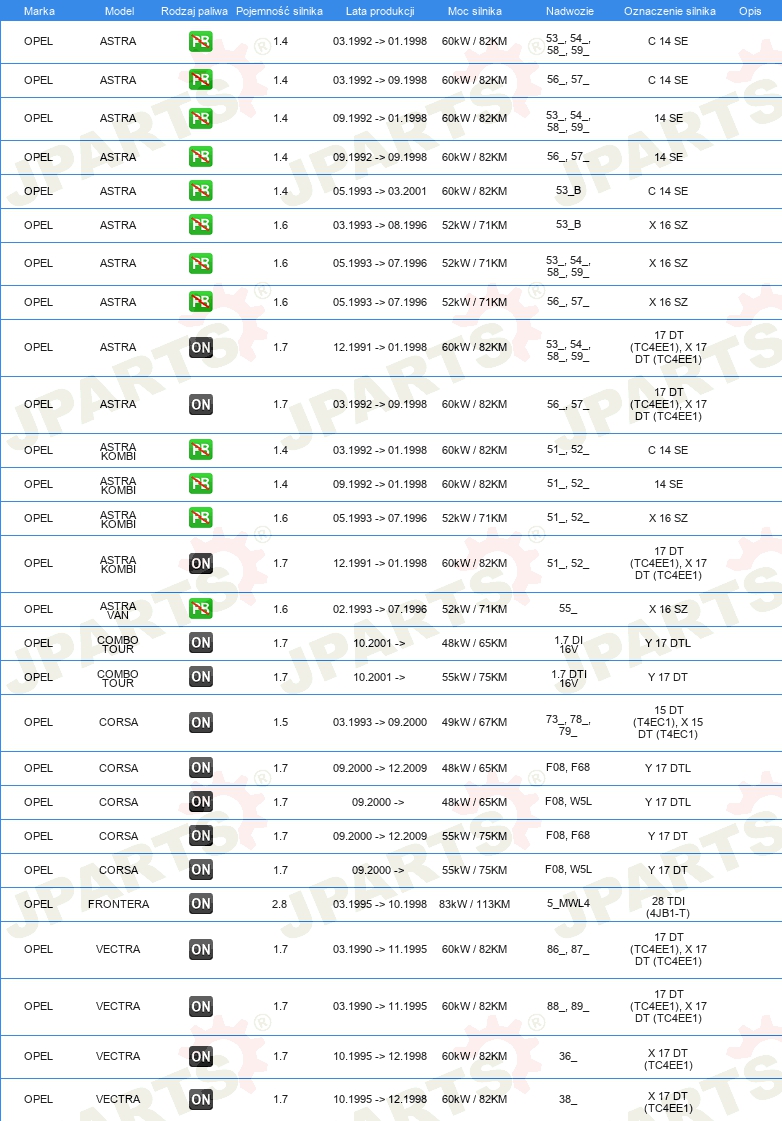The image size is (782, 1121).
Task: Click diesel ON icon in Vectra 88_, 89_ row
Action: (x=201, y=1007)
